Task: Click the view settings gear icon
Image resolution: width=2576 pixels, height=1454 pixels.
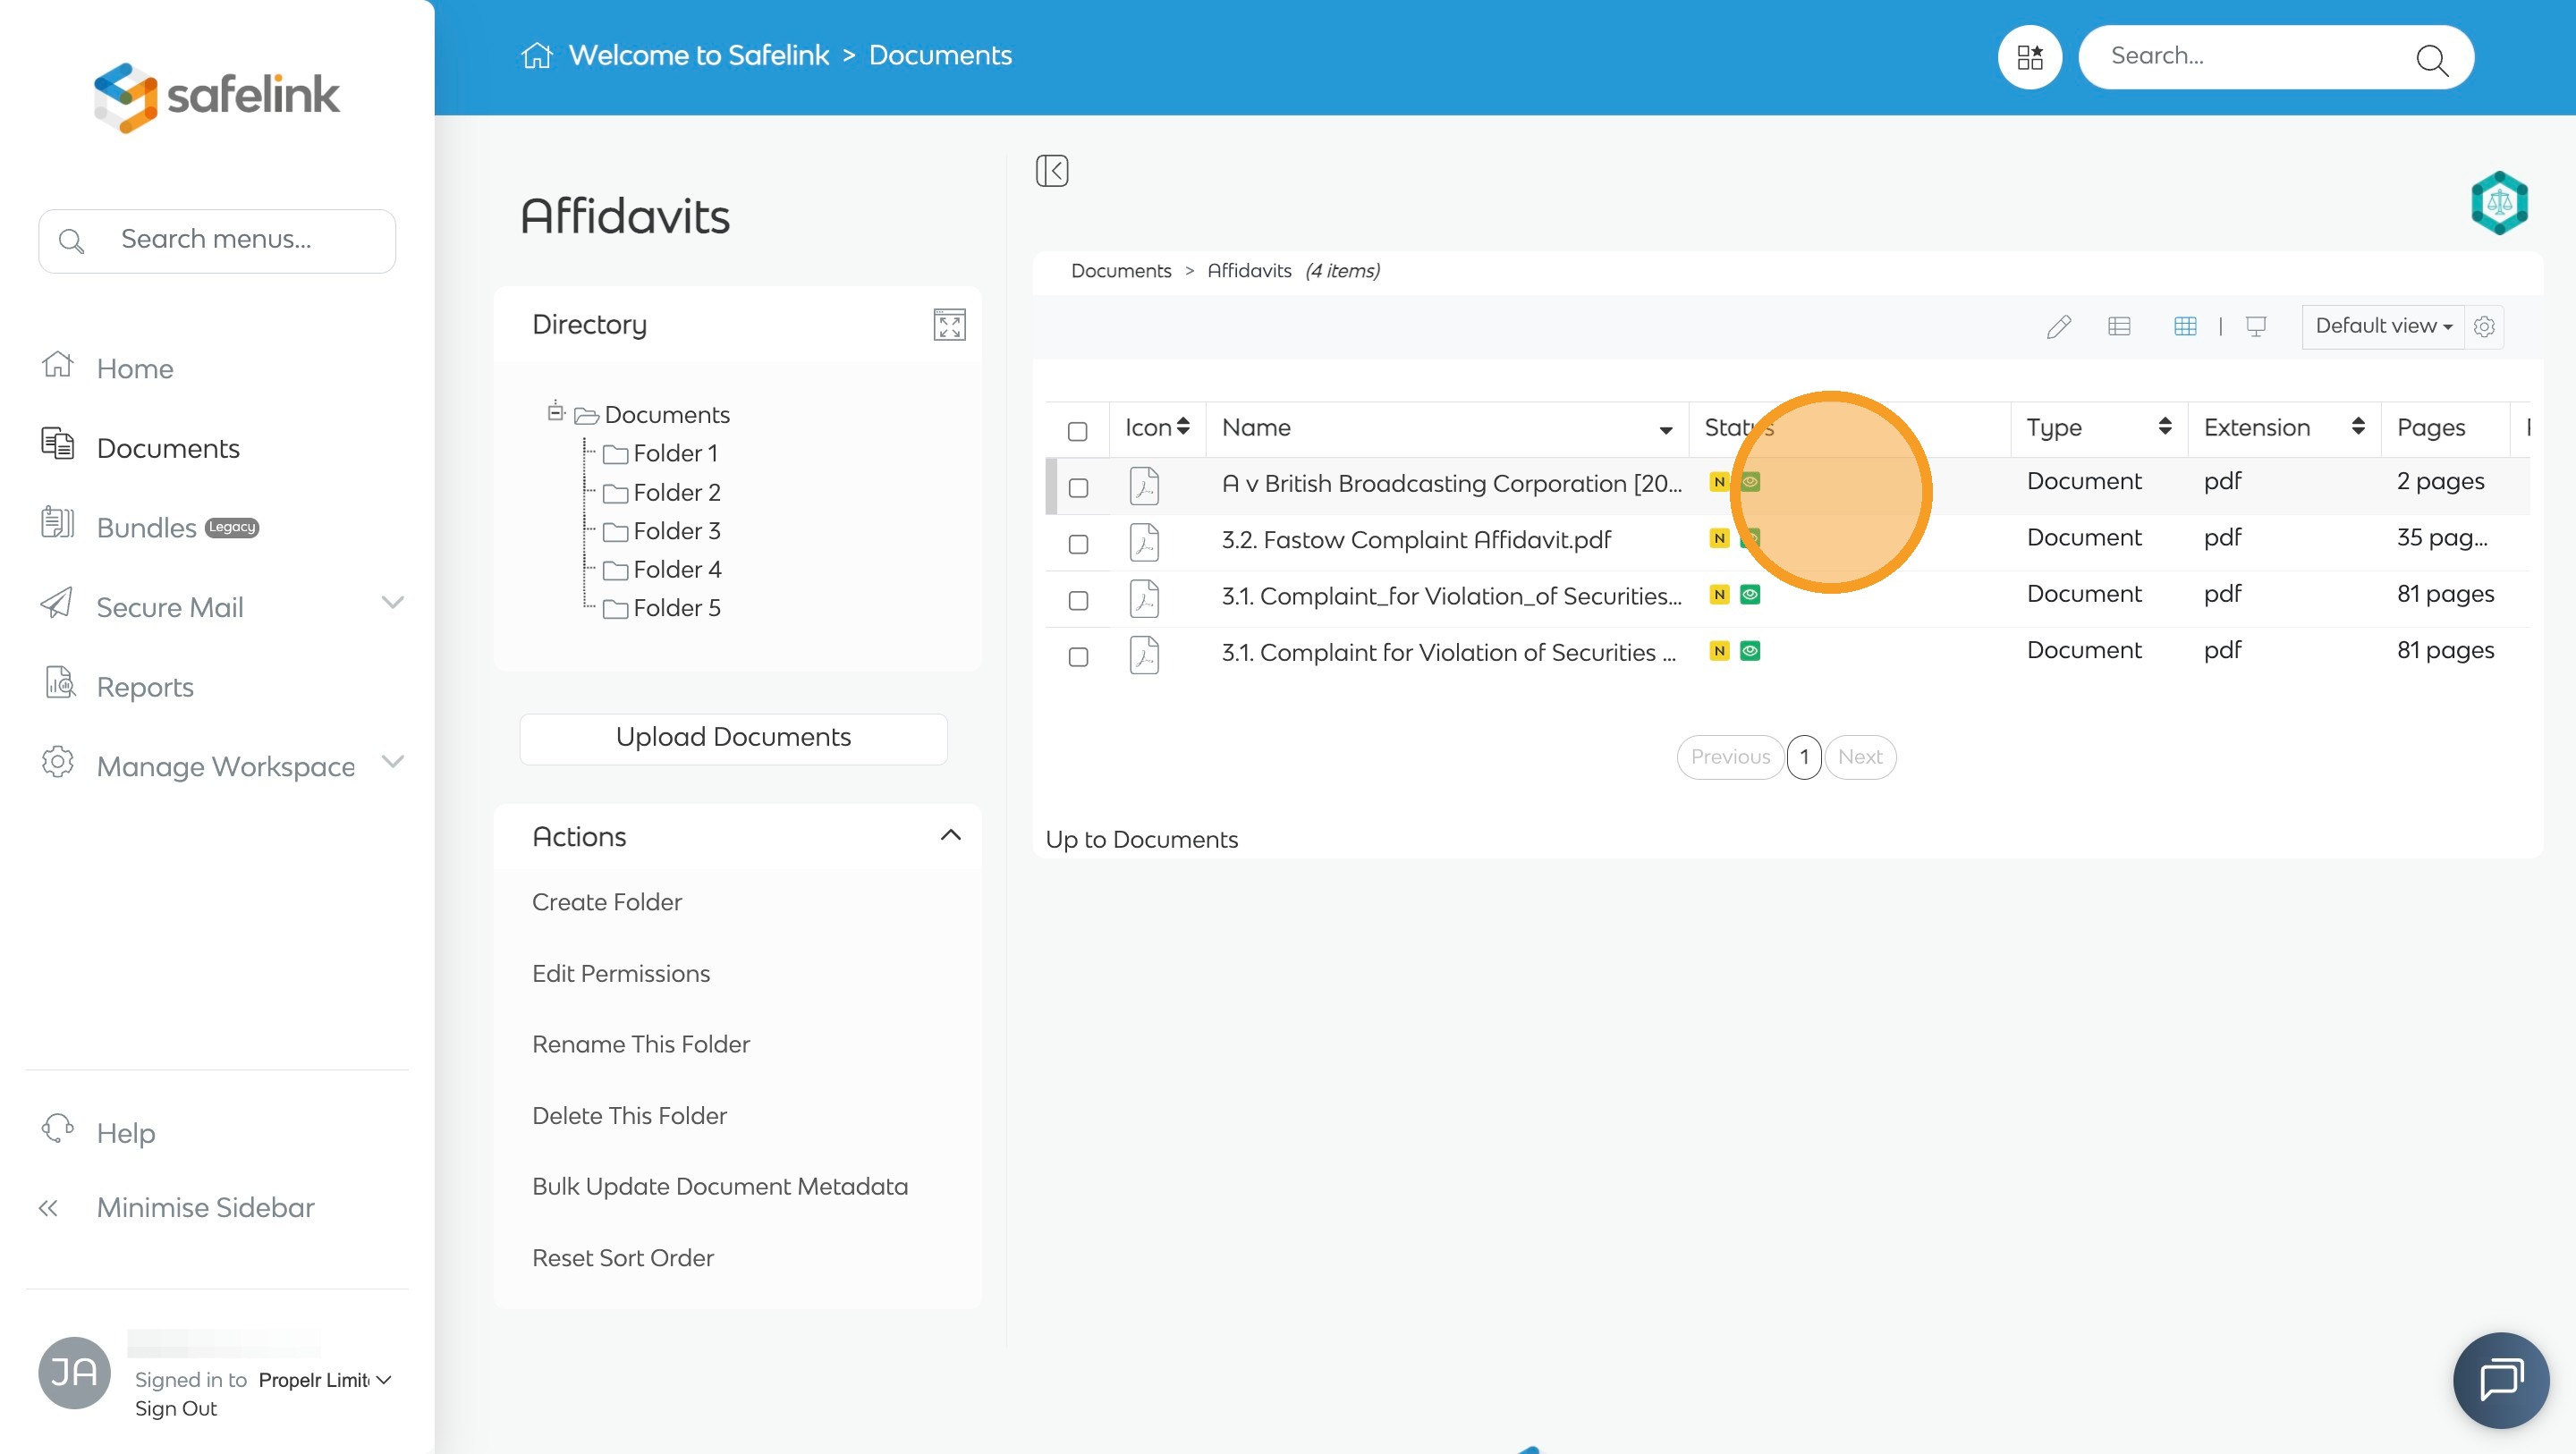Action: pyautogui.click(x=2484, y=327)
